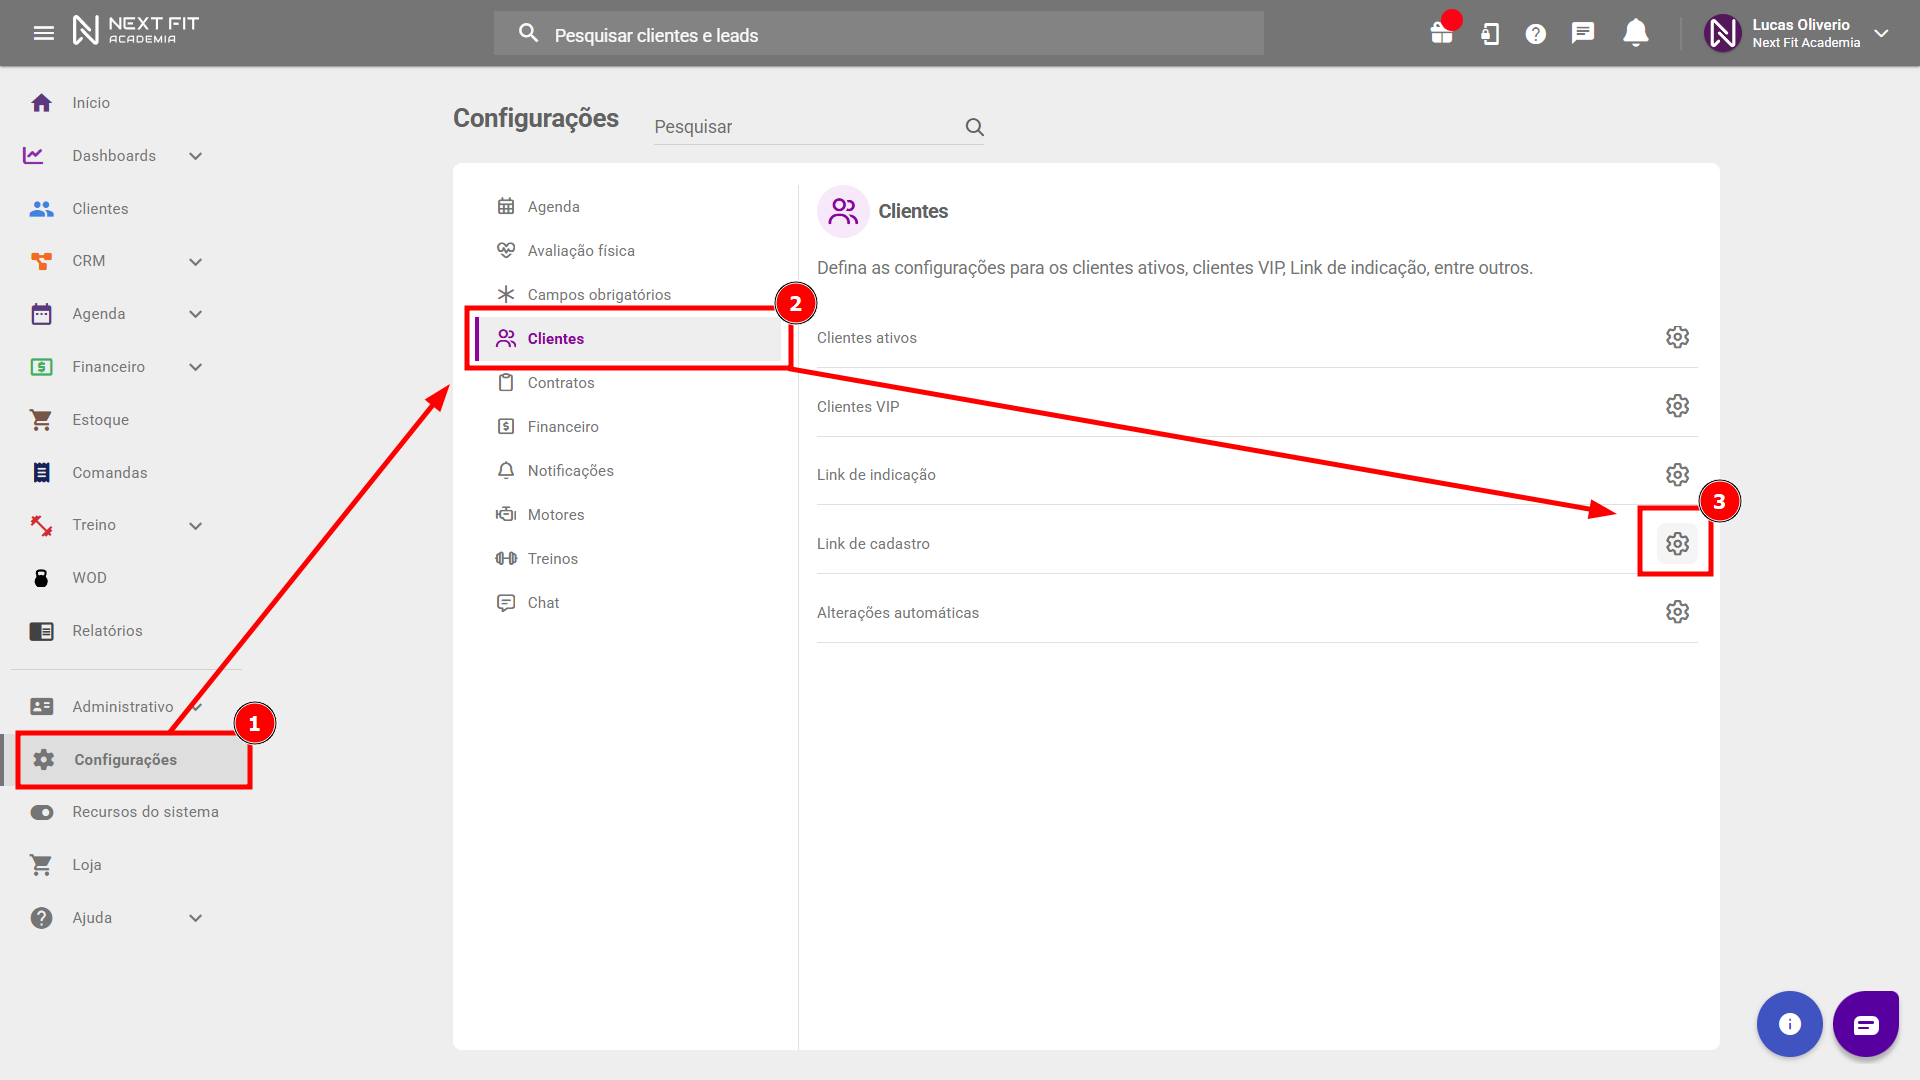This screenshot has height=1080, width=1920.
Task: Select Notificações in settings list
Action: [570, 471]
